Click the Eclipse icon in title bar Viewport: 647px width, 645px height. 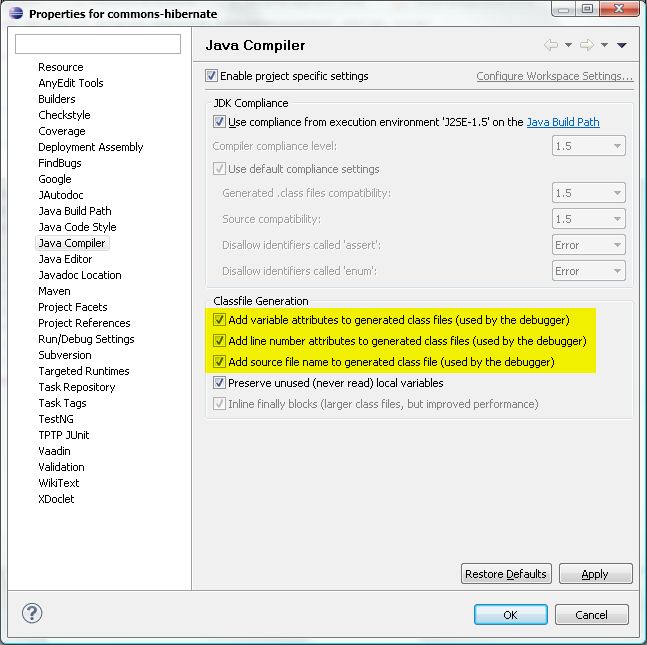click(16, 13)
